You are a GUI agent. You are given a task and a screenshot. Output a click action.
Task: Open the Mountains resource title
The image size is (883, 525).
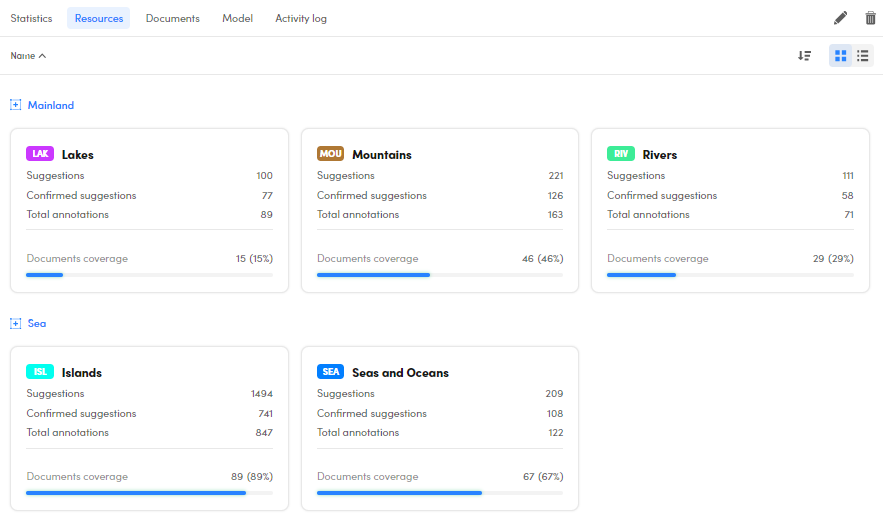(381, 155)
